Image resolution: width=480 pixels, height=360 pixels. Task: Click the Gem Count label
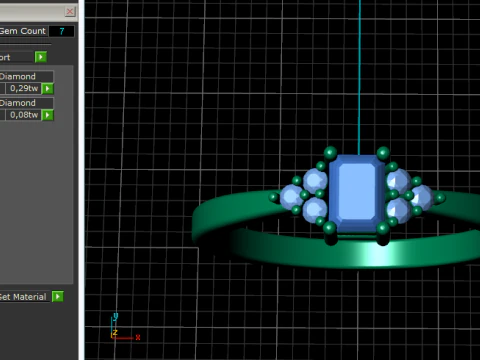pyautogui.click(x=22, y=31)
